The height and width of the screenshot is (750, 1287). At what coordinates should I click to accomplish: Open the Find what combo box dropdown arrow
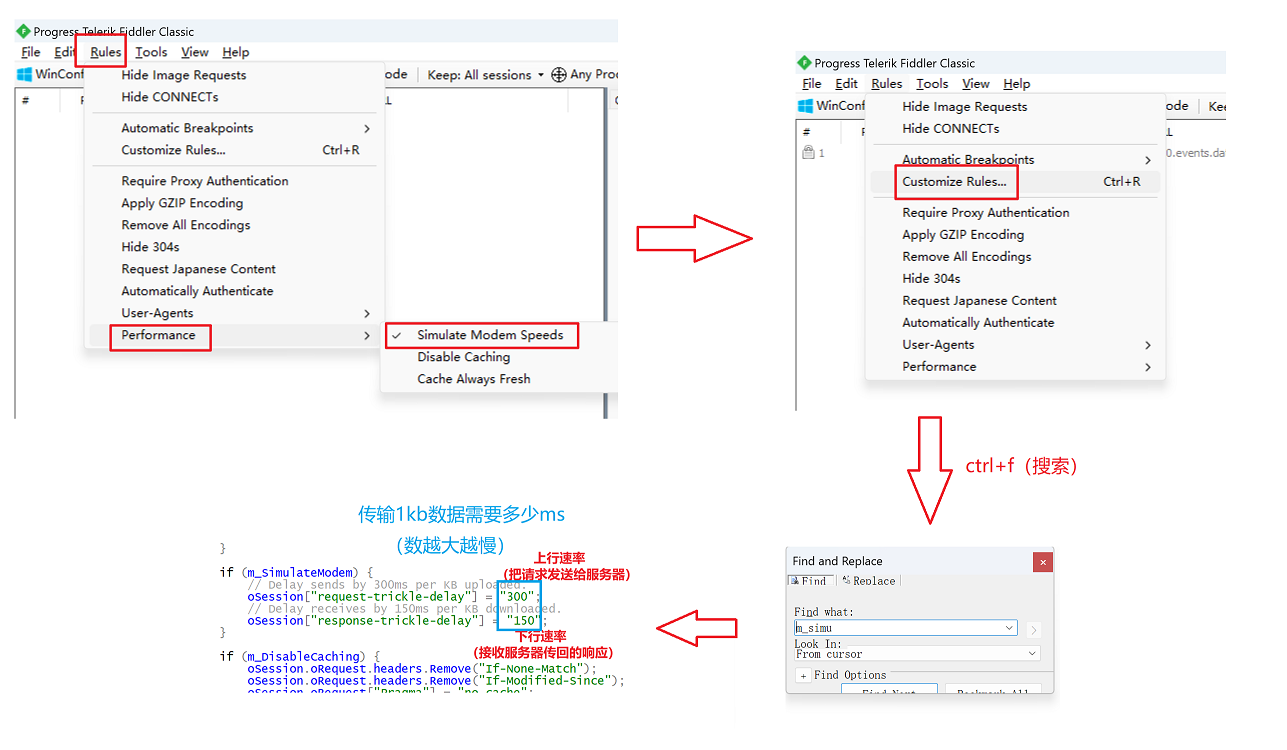[x=1009, y=629]
